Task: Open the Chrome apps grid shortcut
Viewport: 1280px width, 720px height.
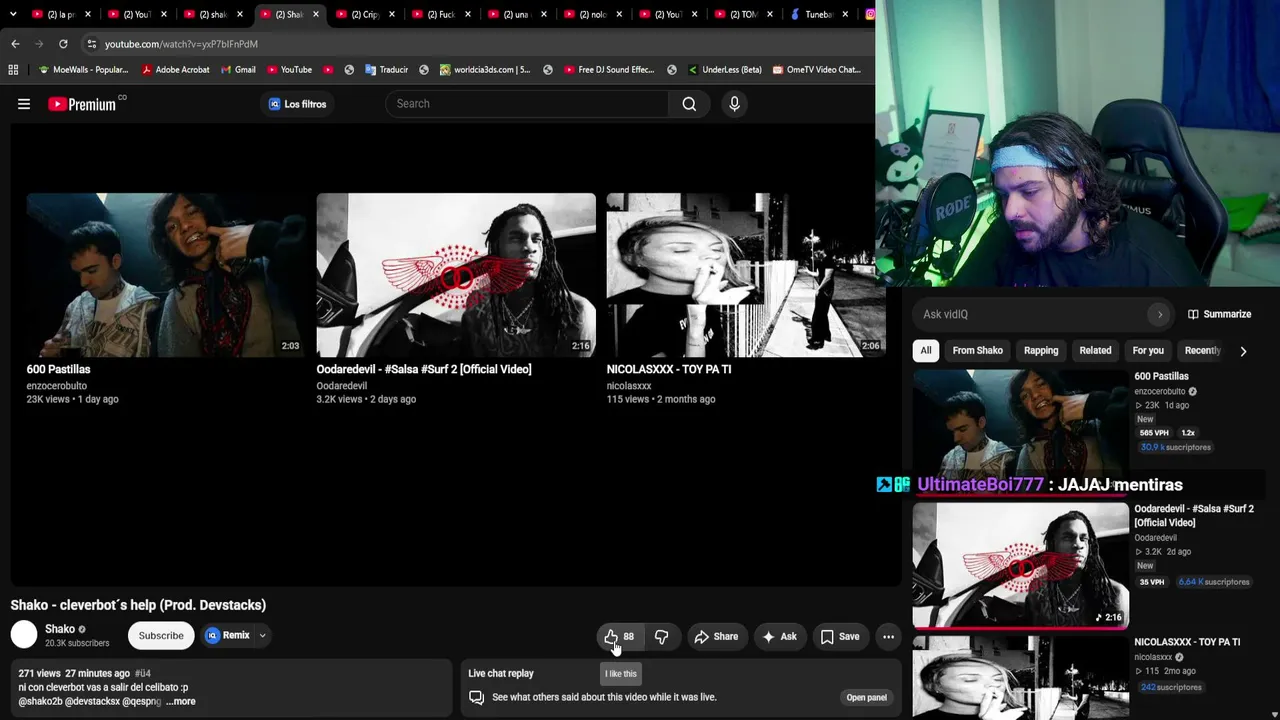Action: 13,70
